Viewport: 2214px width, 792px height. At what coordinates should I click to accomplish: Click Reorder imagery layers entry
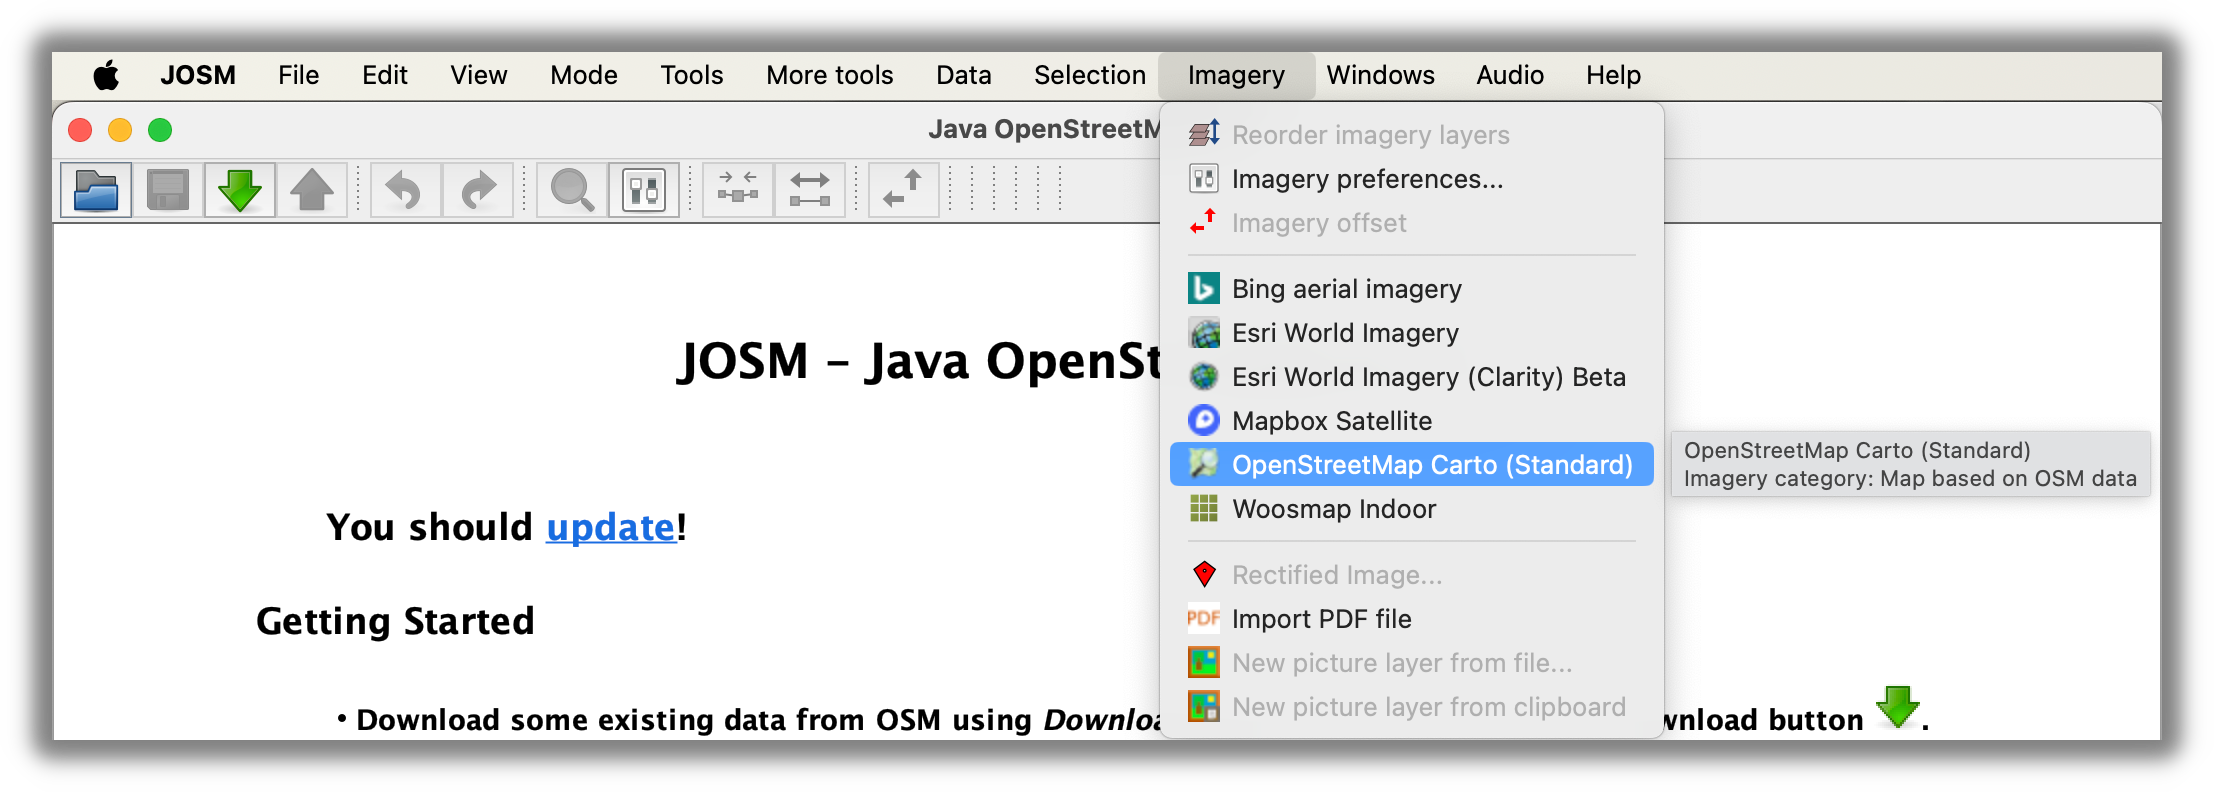tap(1411, 134)
